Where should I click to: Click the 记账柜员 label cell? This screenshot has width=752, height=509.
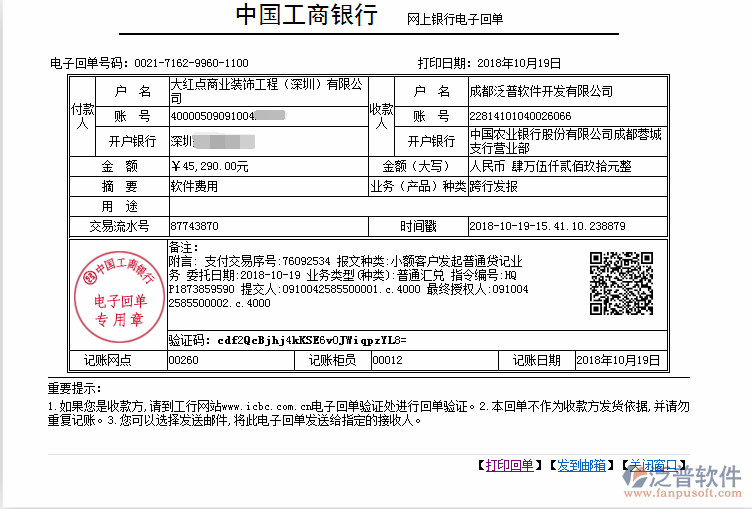pos(332,360)
